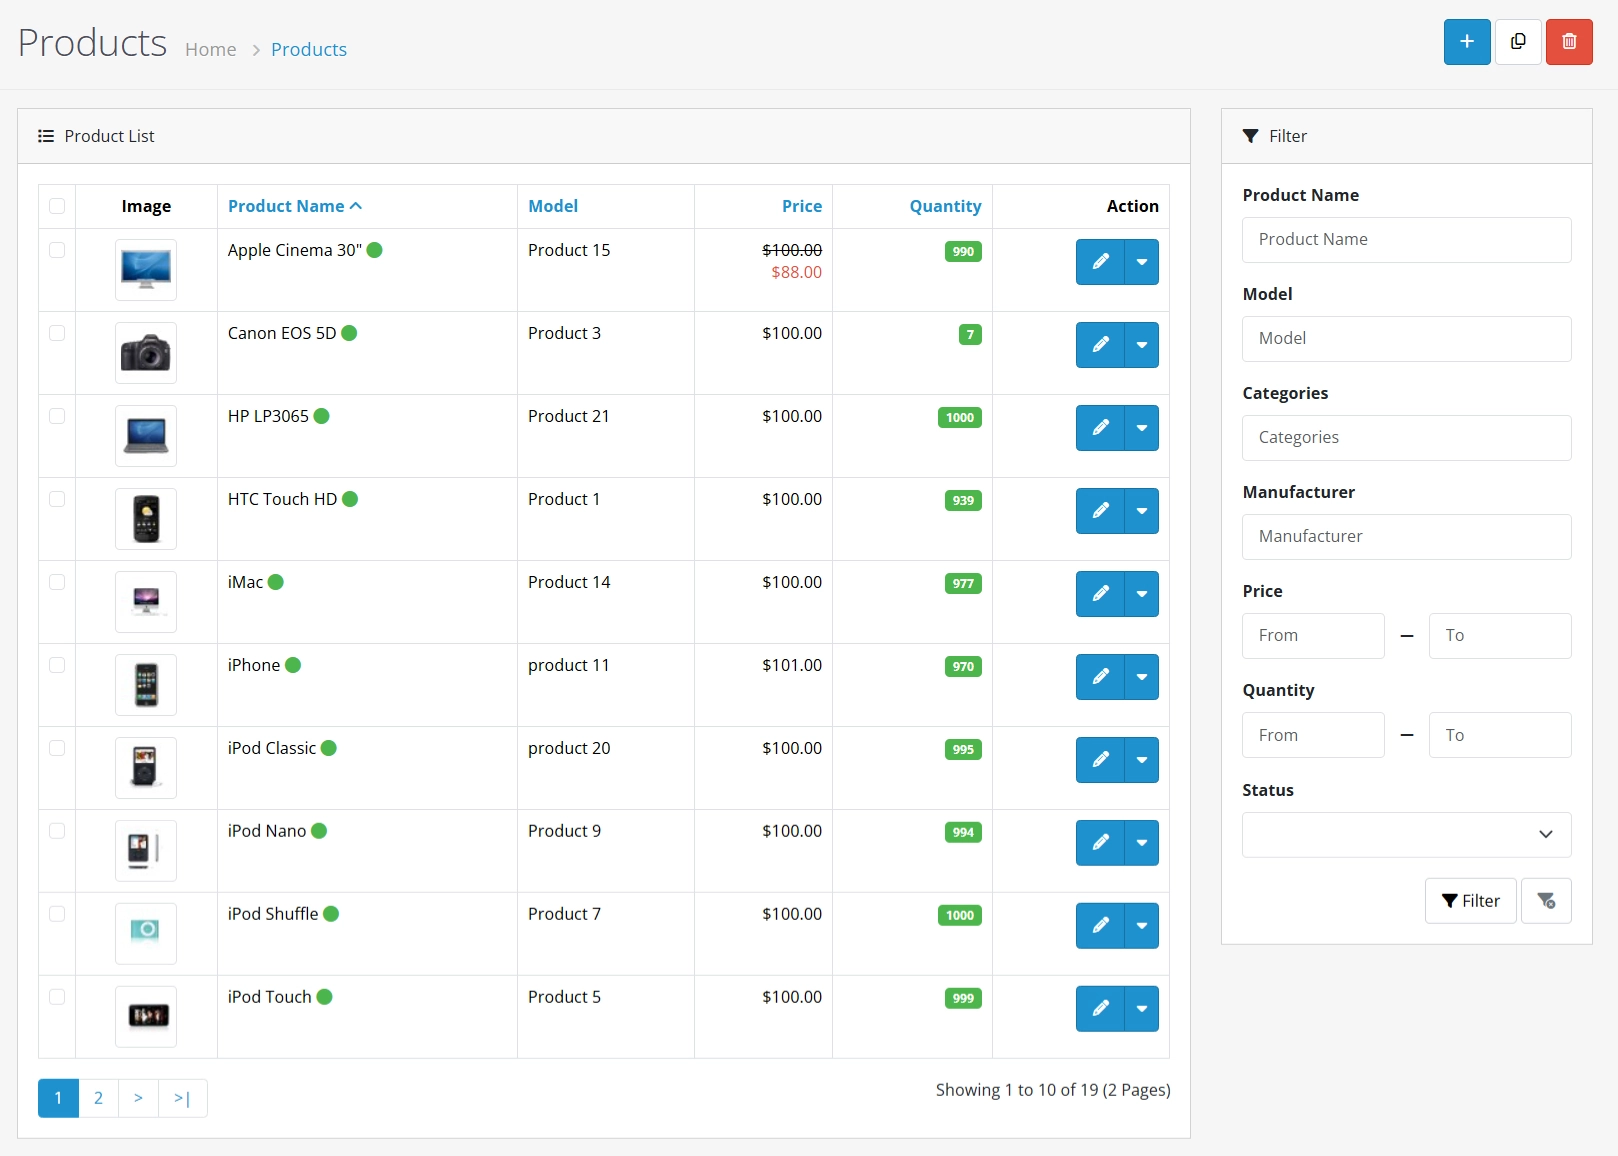
Task: Click the red delete trash icon
Action: point(1568,42)
